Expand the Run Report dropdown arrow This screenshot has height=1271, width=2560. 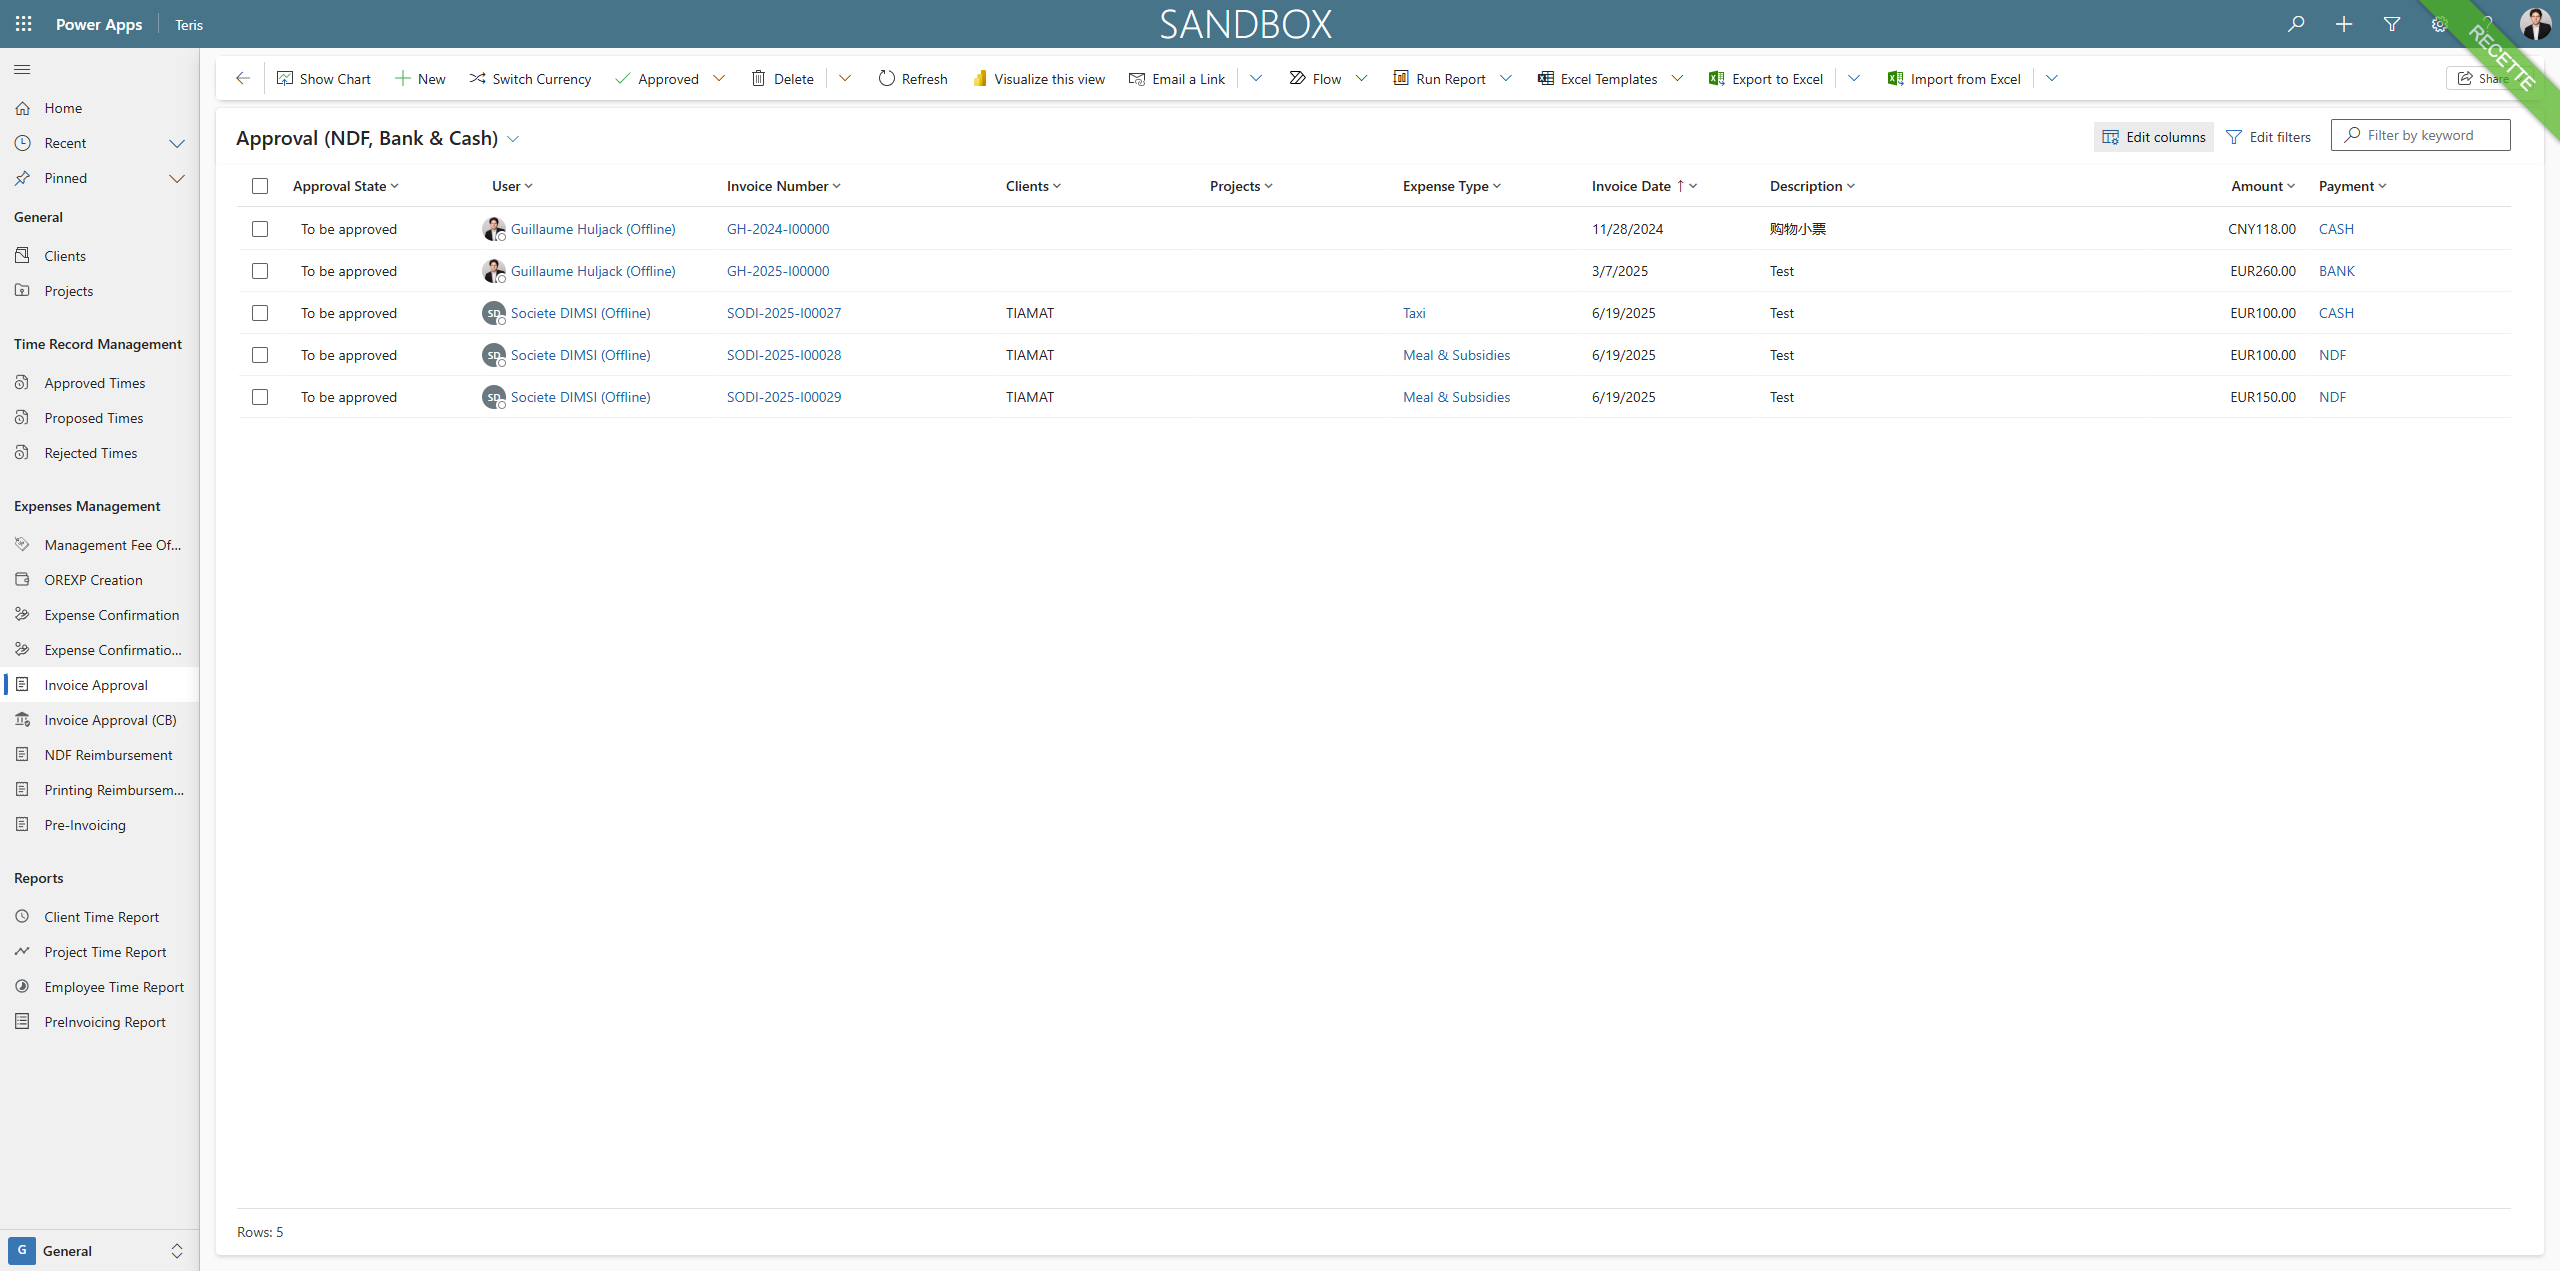click(x=1506, y=79)
